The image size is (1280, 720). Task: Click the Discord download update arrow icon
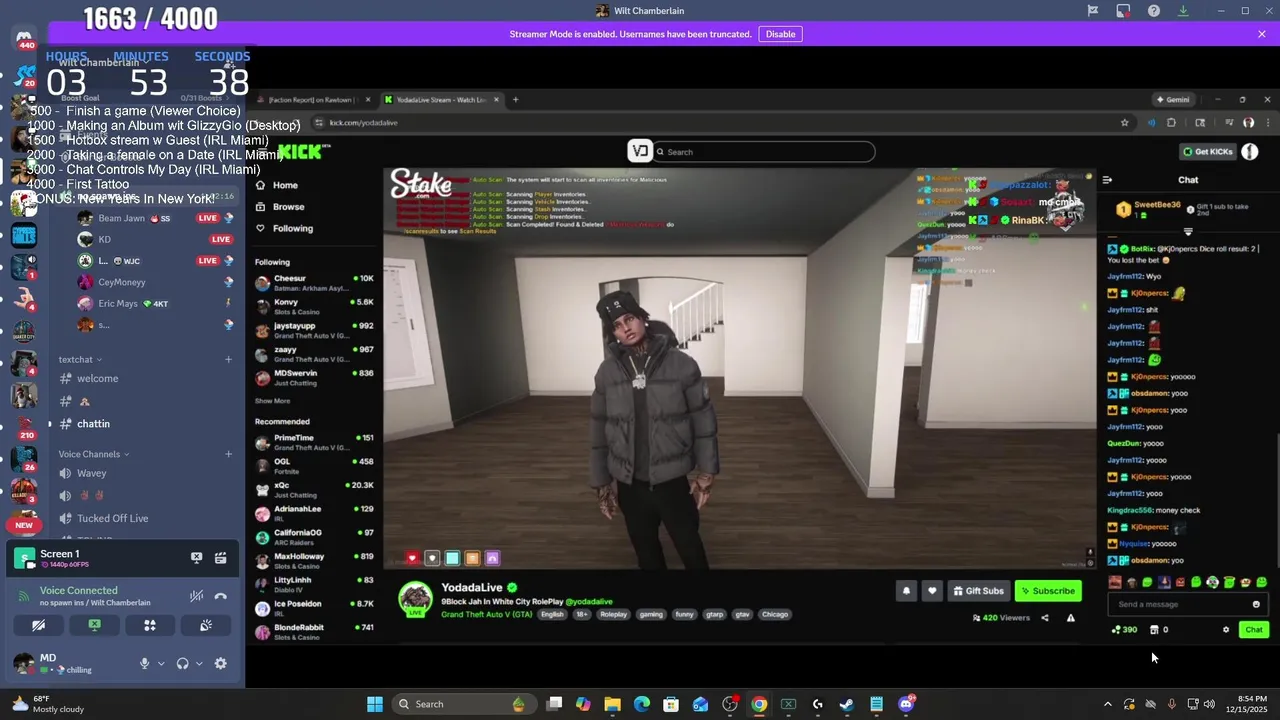(x=1183, y=11)
